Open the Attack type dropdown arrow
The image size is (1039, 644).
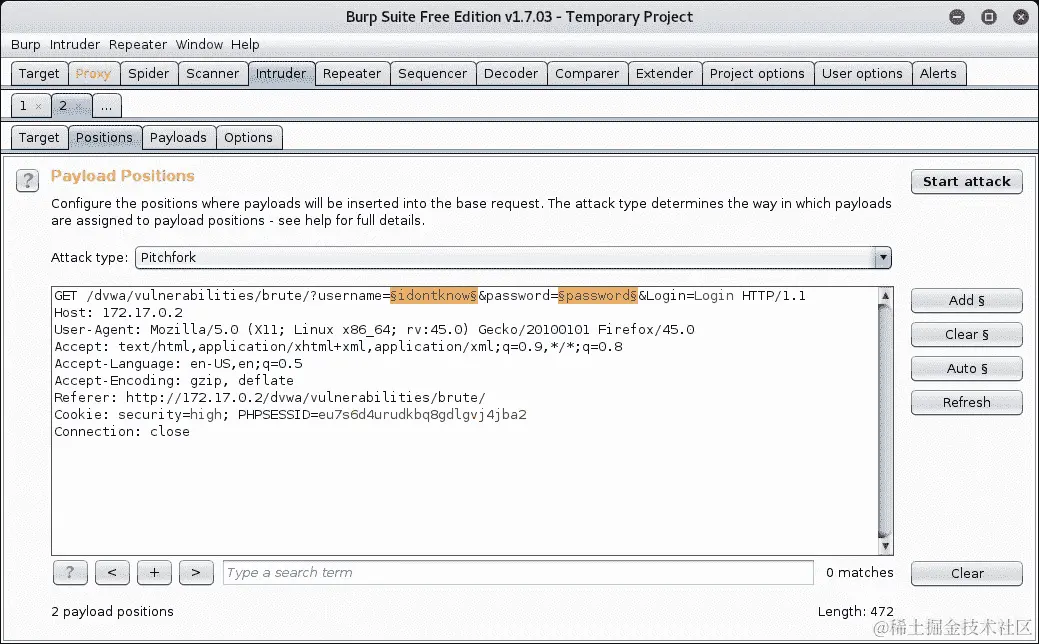pyautogui.click(x=883, y=258)
